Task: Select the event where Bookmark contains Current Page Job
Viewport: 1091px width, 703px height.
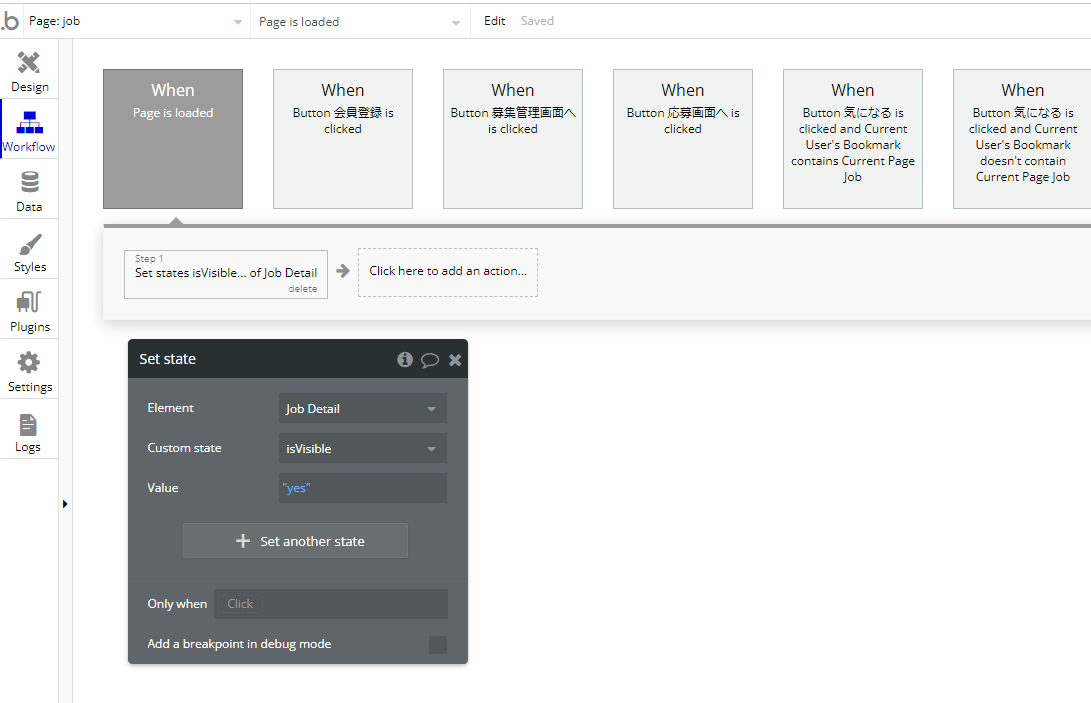Action: click(852, 139)
